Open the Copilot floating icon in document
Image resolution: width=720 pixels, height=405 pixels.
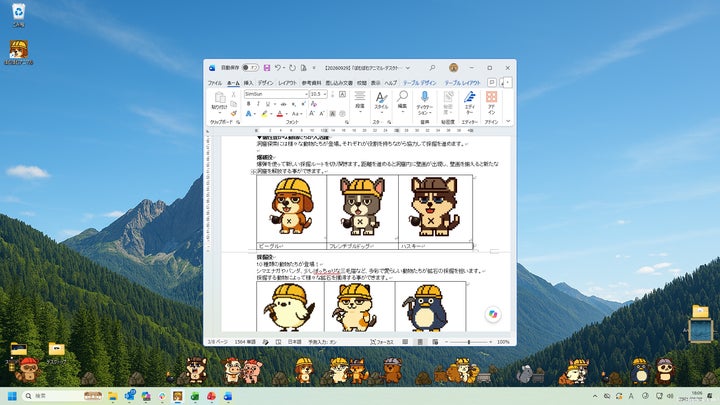pos(493,314)
